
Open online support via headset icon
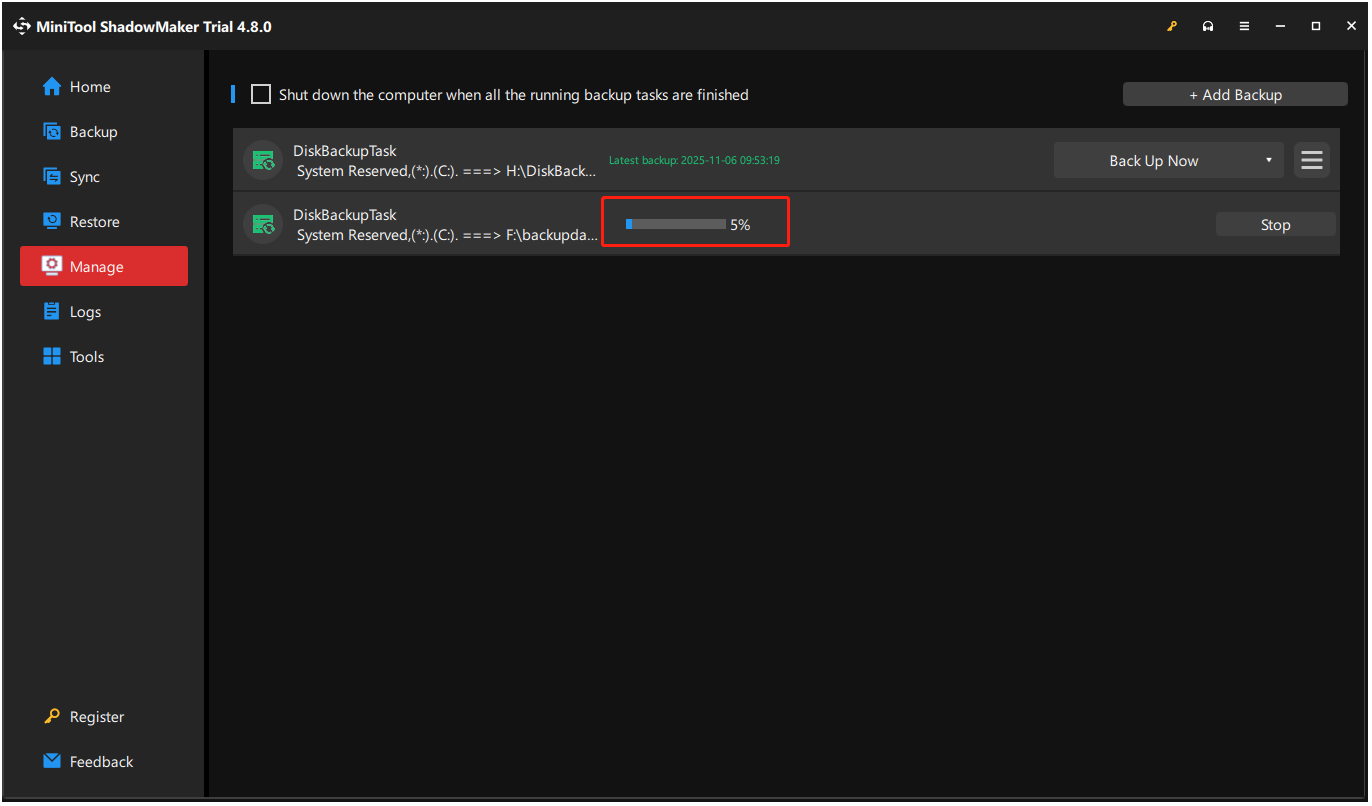click(x=1208, y=26)
